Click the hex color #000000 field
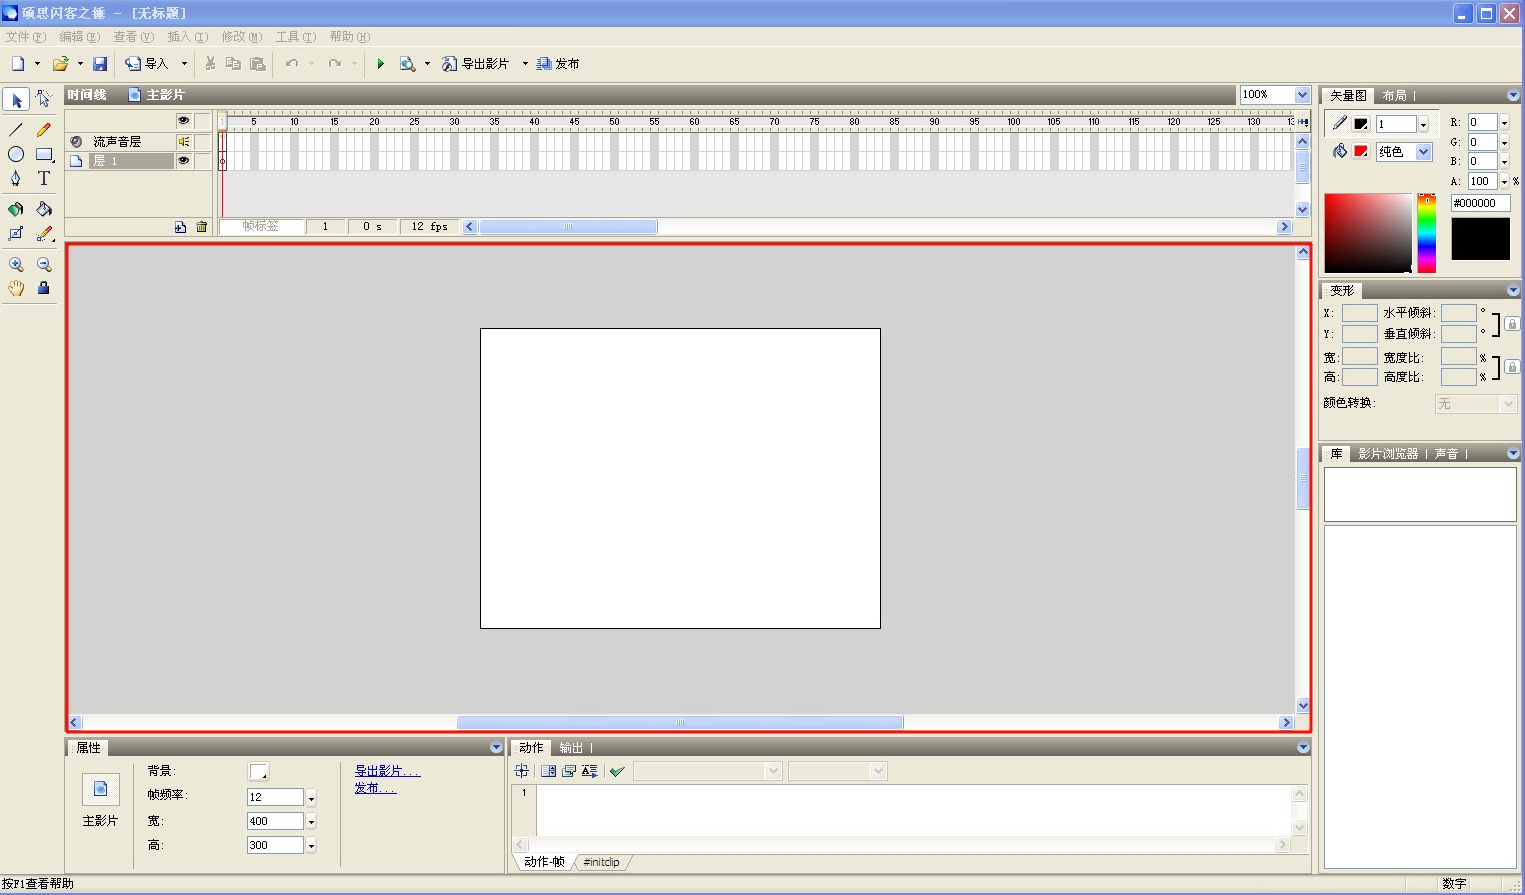This screenshot has height=895, width=1525. [1480, 203]
